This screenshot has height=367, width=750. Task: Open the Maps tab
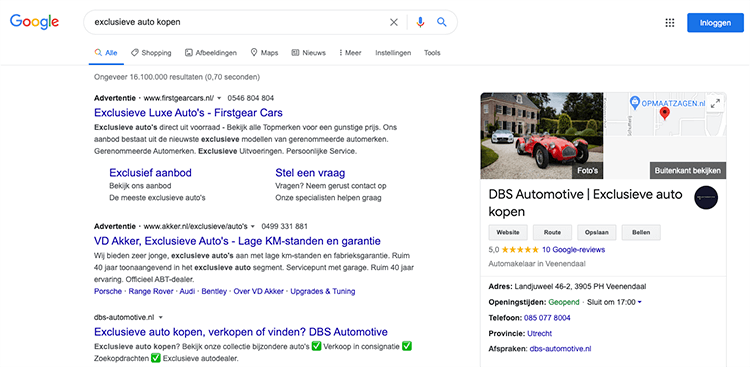[264, 53]
